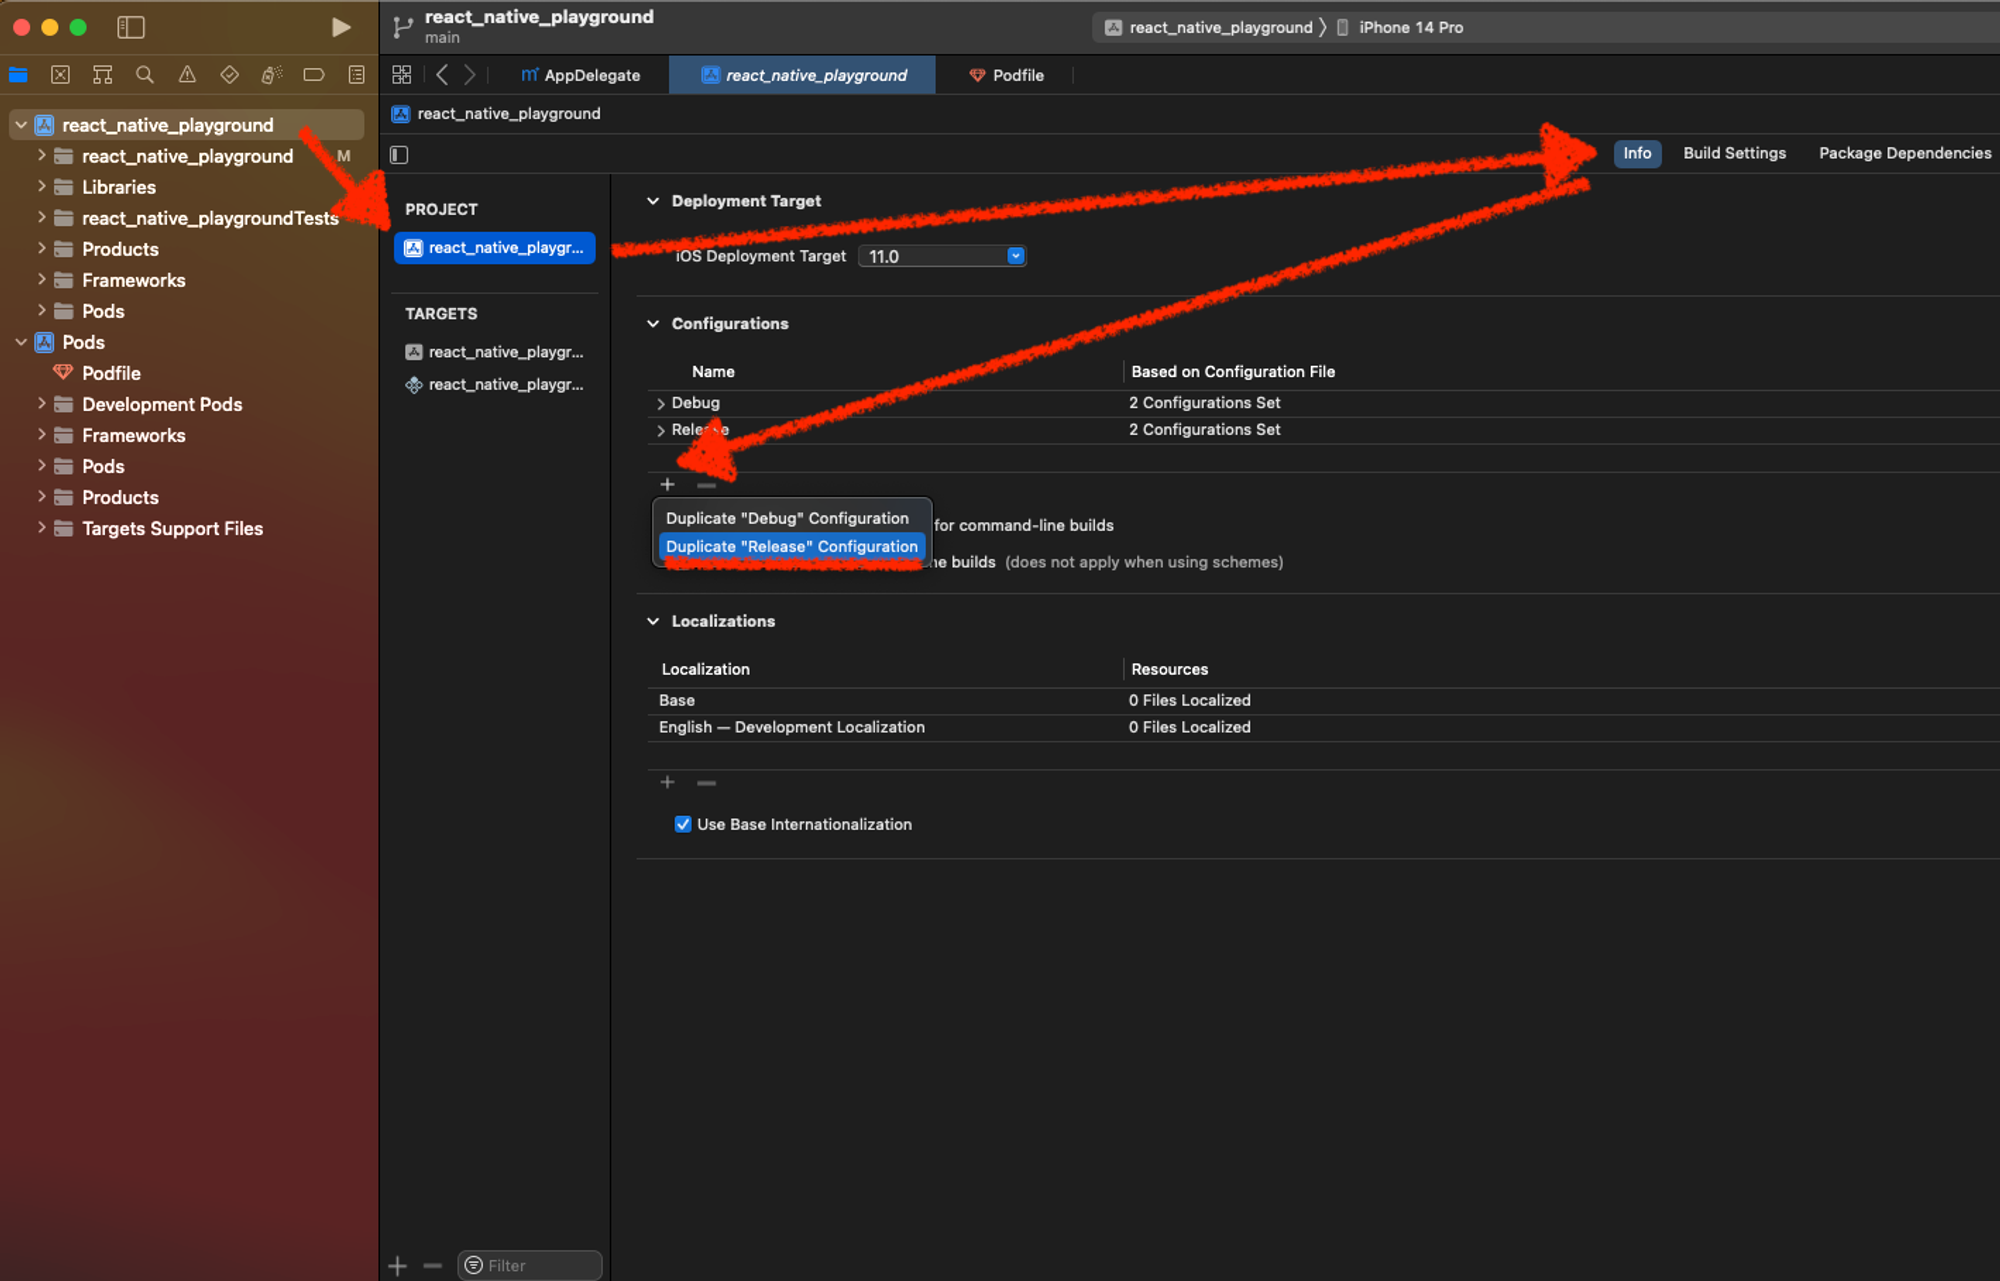Image resolution: width=2000 pixels, height=1281 pixels.
Task: Click react_native_playground in the breadcrumb bar
Action: click(509, 114)
